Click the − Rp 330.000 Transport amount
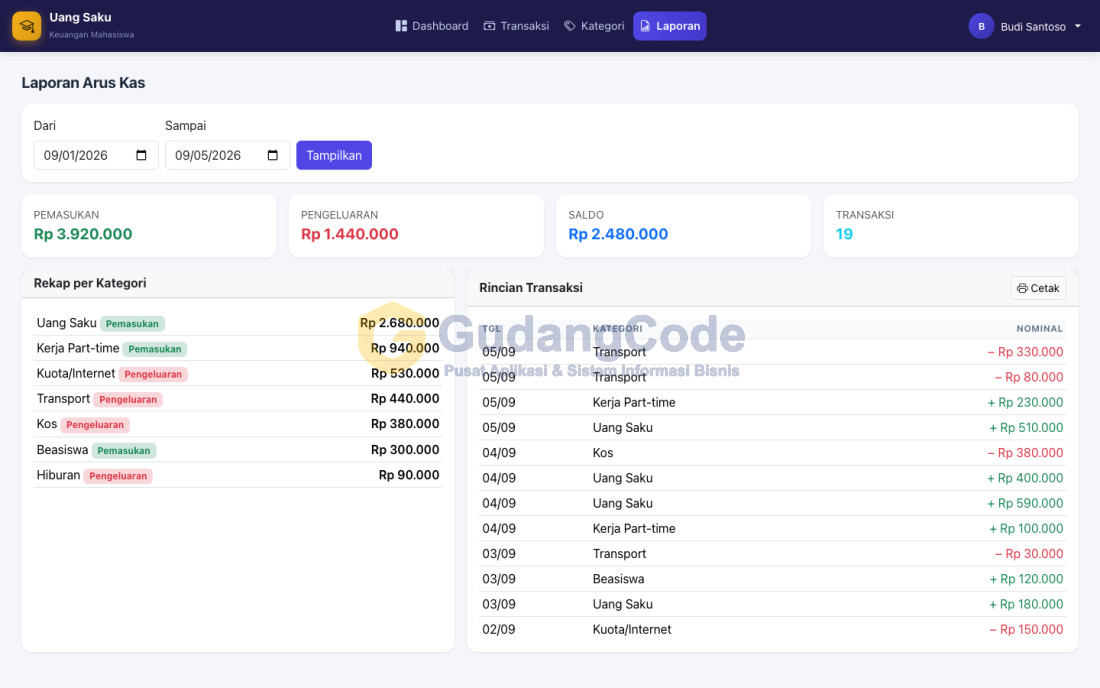Viewport: 1100px width, 688px height. pyautogui.click(x=1025, y=352)
